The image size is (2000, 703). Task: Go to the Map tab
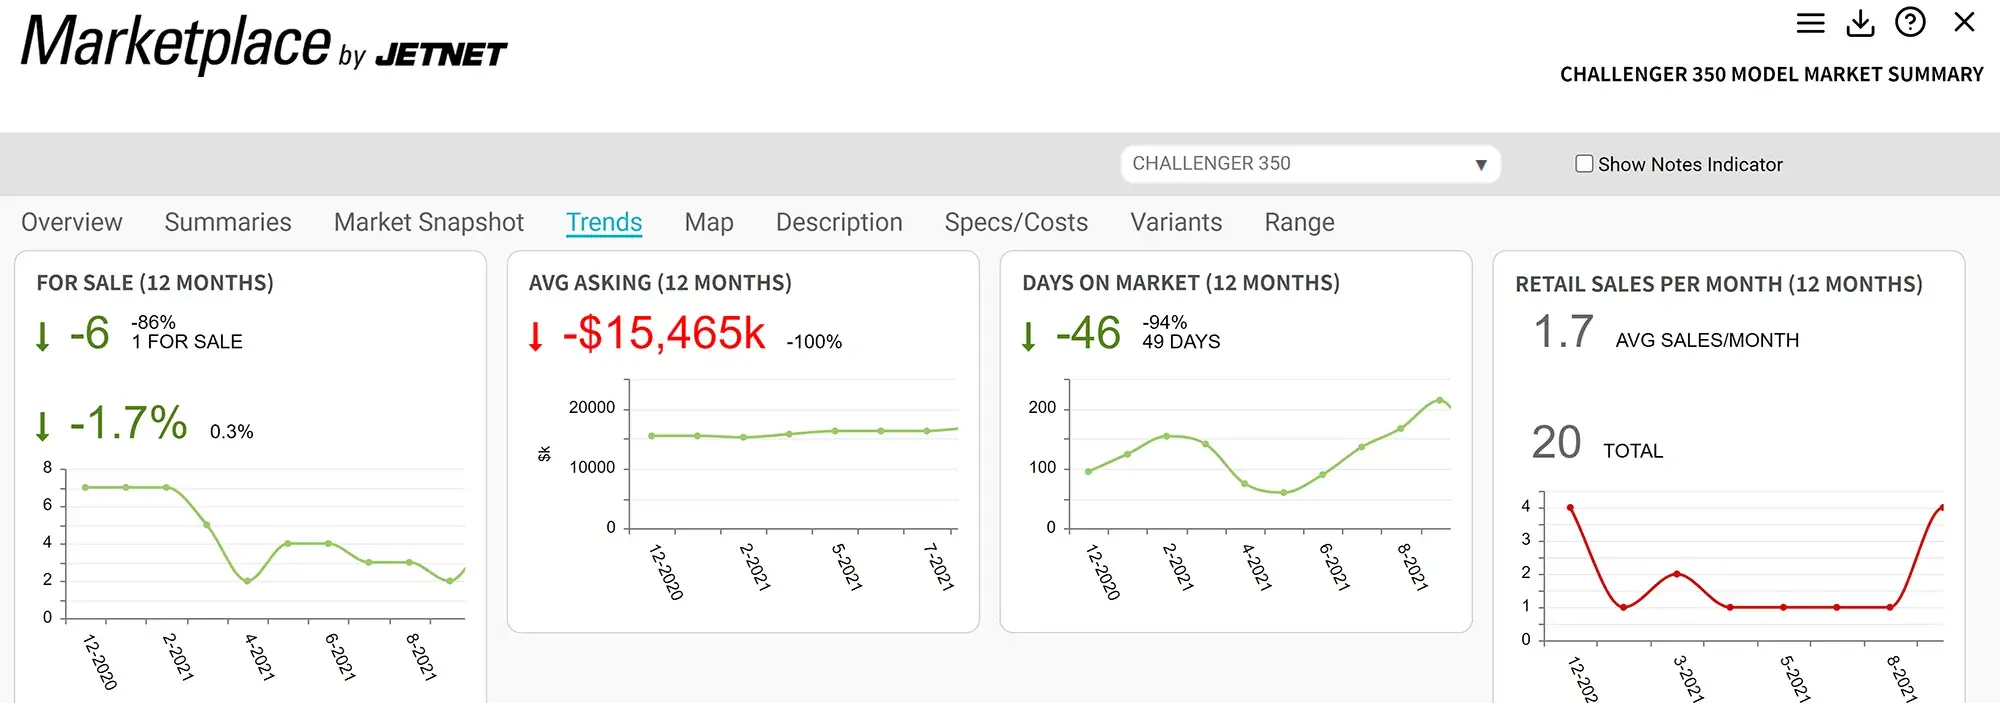pyautogui.click(x=709, y=222)
